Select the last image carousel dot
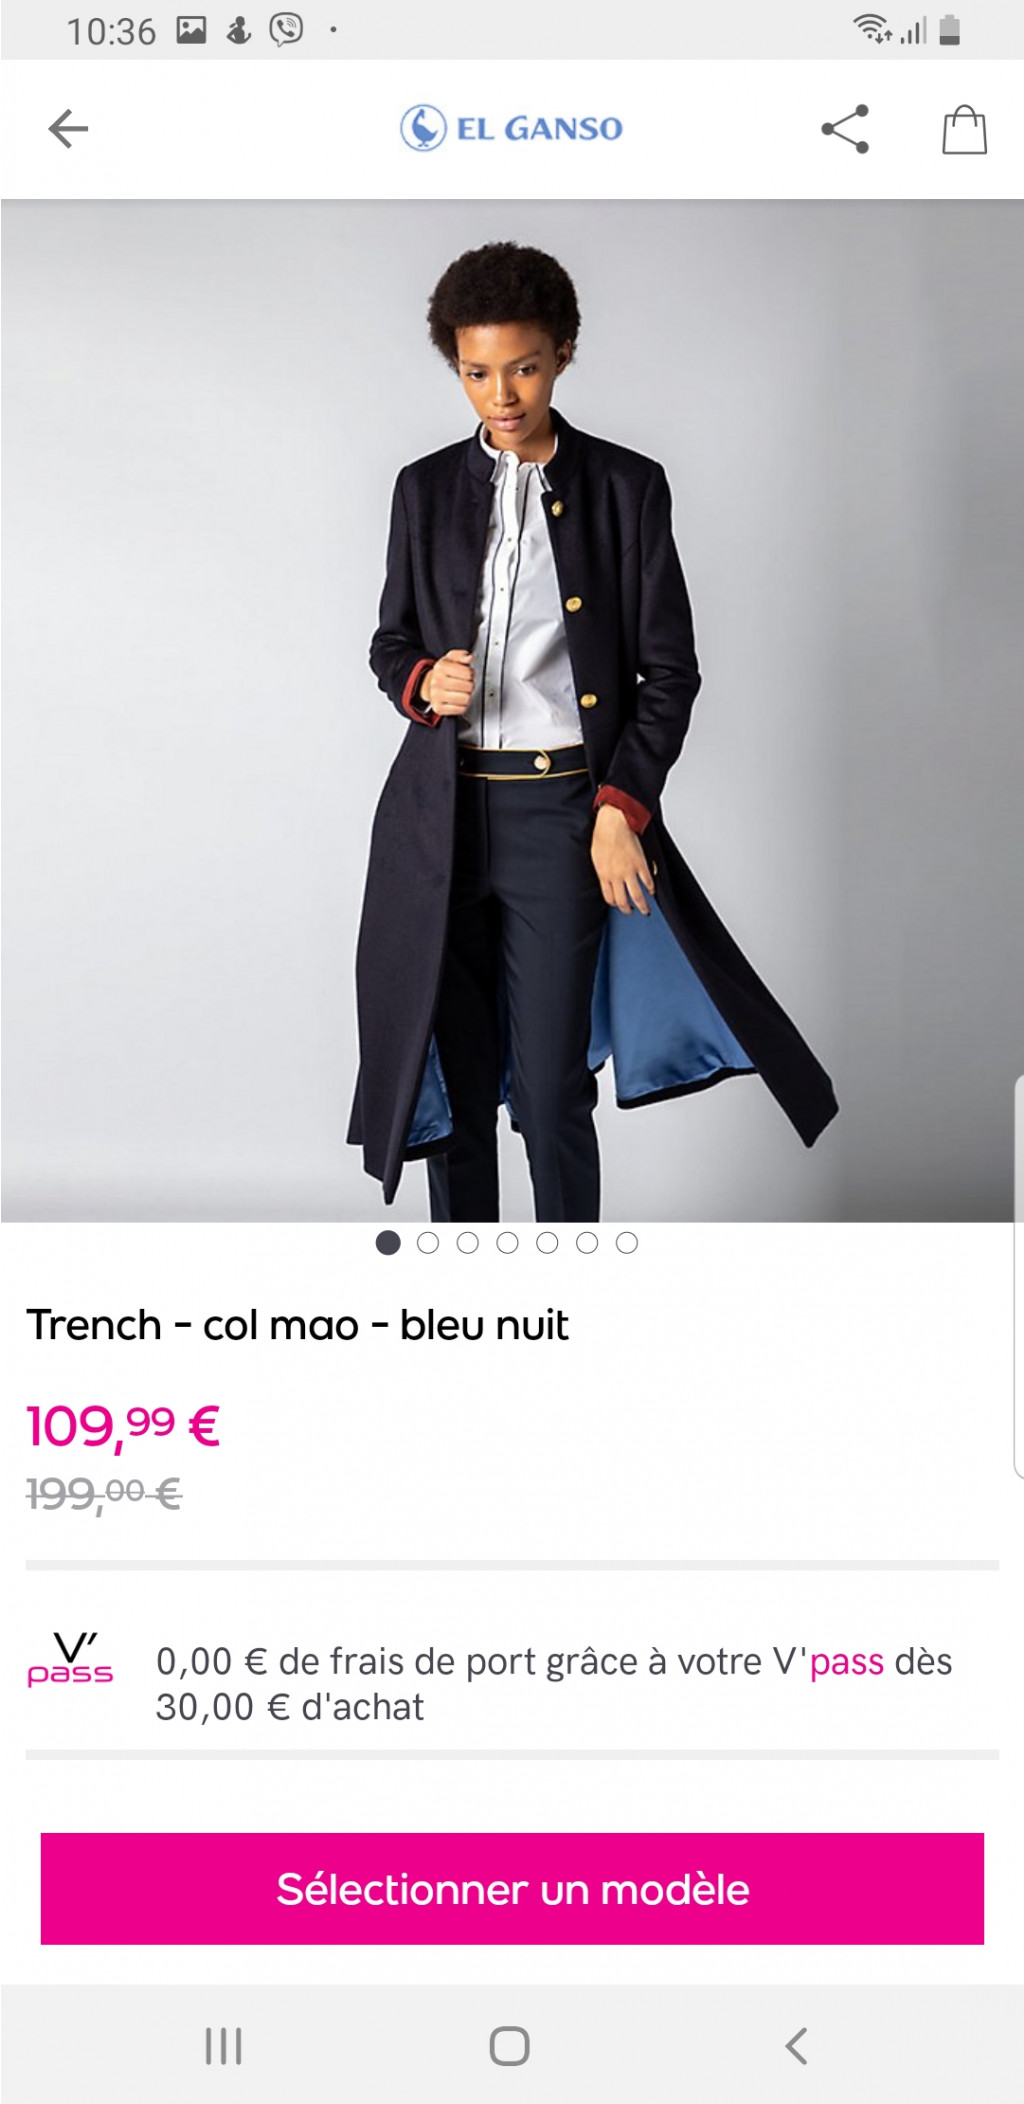The width and height of the screenshot is (1024, 2104). [627, 1243]
